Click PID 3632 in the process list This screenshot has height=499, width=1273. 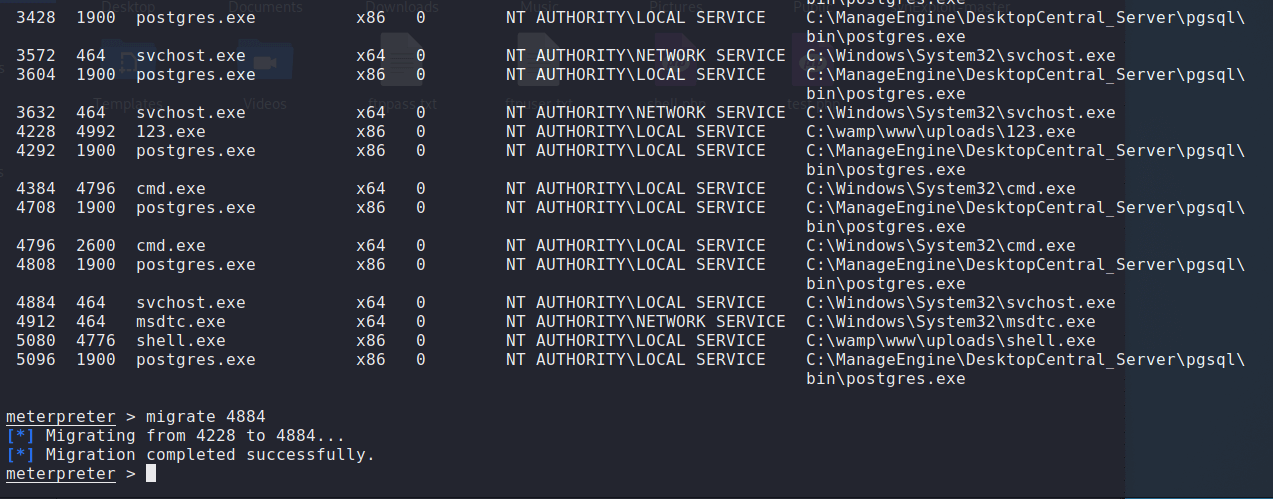coord(36,113)
